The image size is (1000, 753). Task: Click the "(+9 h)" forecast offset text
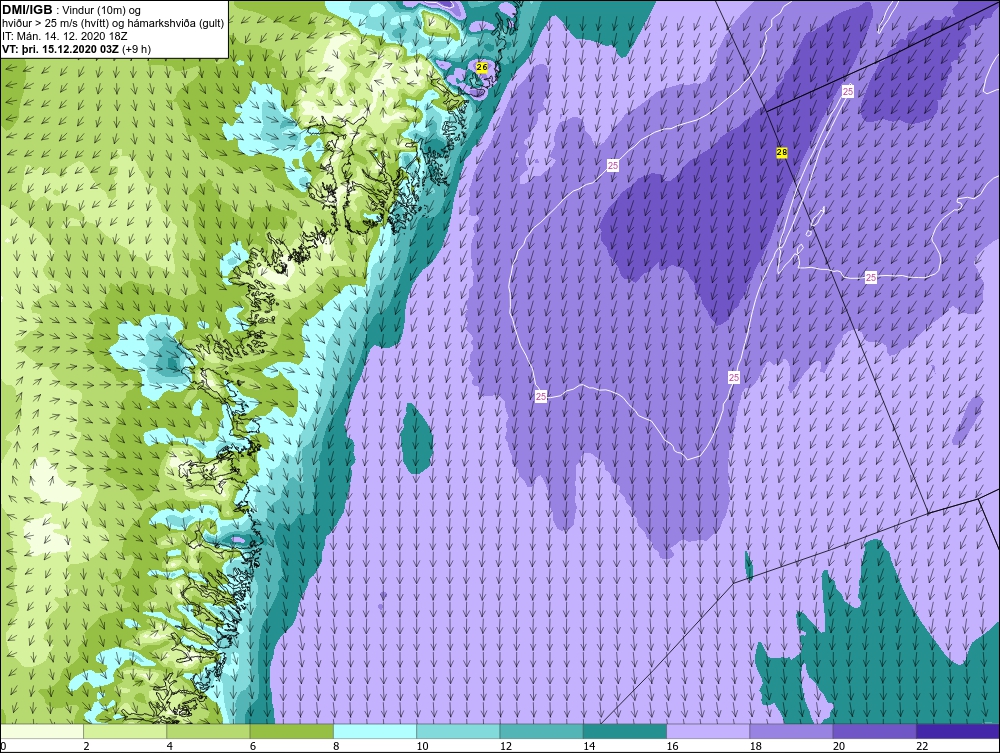pos(136,48)
